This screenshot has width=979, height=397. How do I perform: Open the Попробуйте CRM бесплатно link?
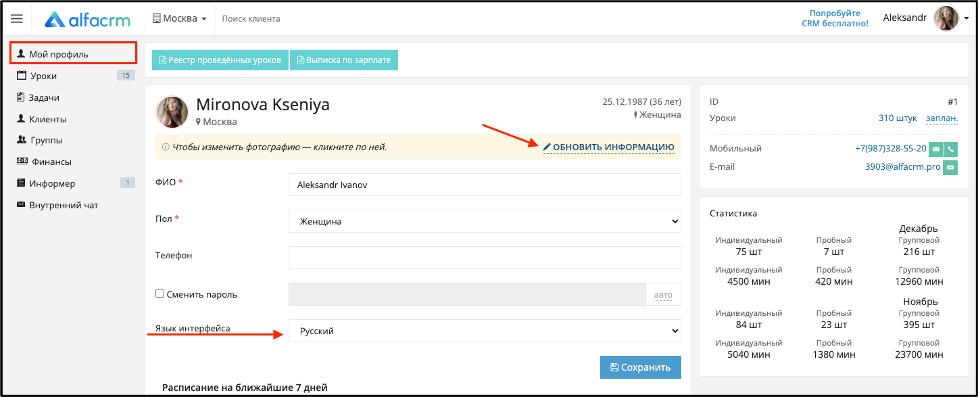click(835, 18)
